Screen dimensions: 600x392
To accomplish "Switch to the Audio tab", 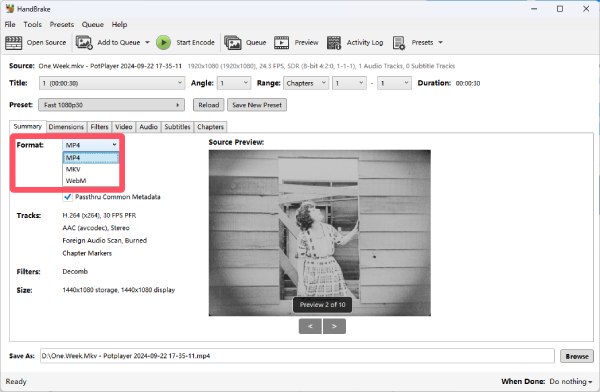I will [x=148, y=127].
